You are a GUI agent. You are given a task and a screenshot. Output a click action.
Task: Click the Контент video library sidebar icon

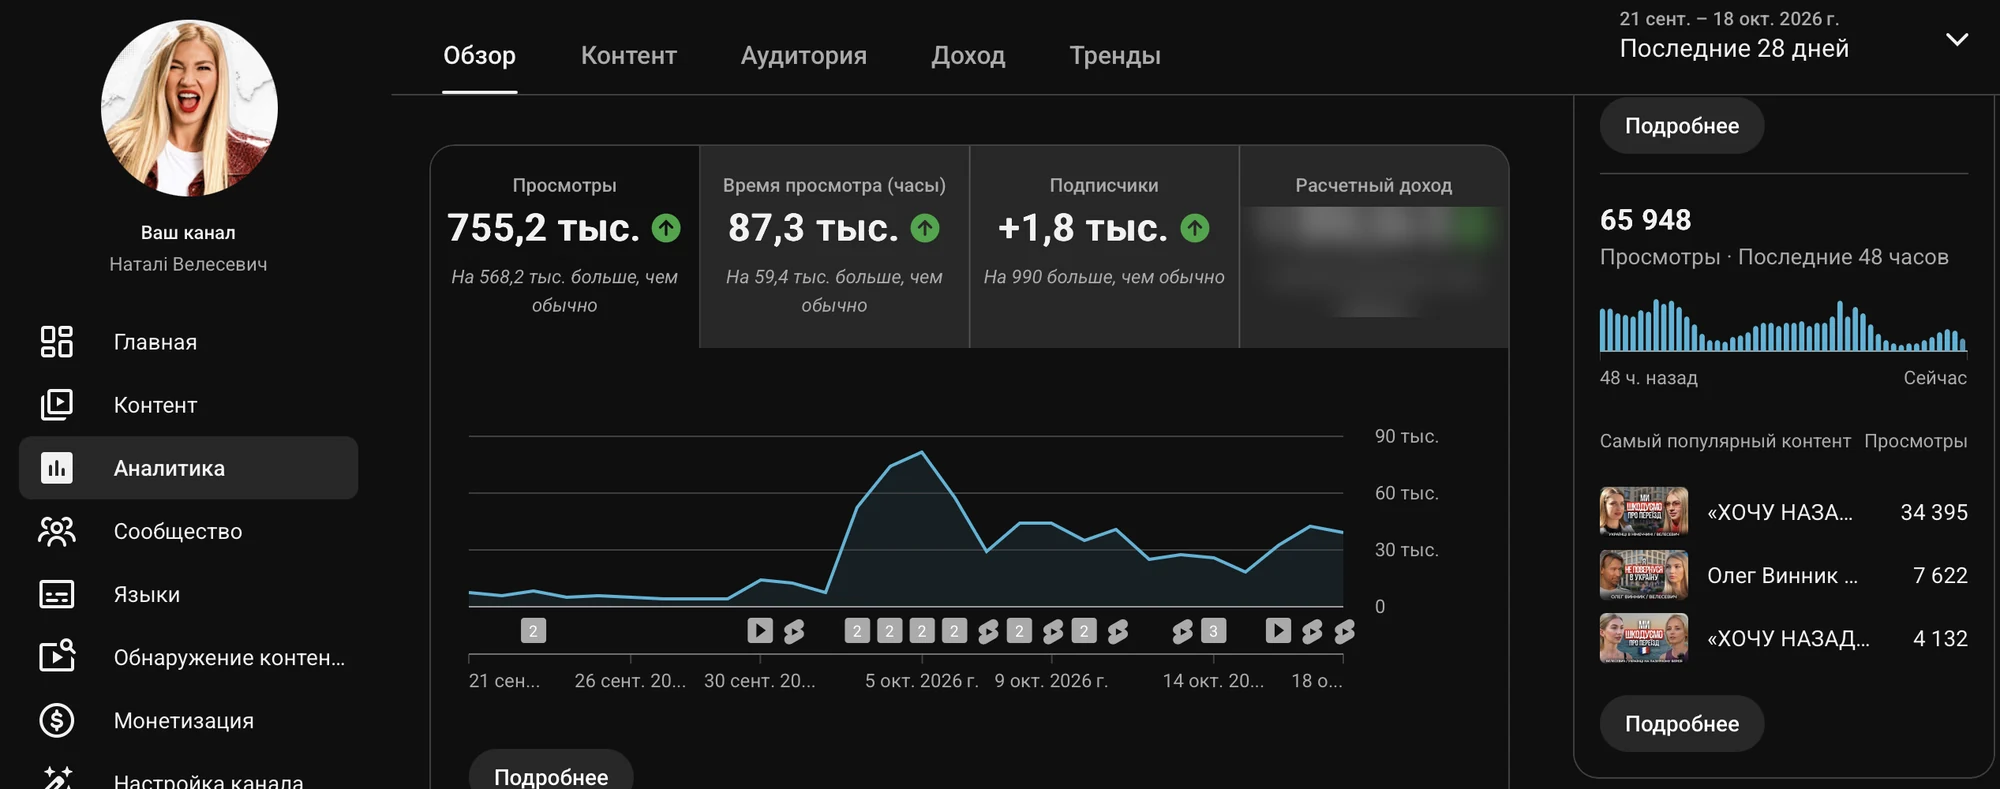point(56,405)
